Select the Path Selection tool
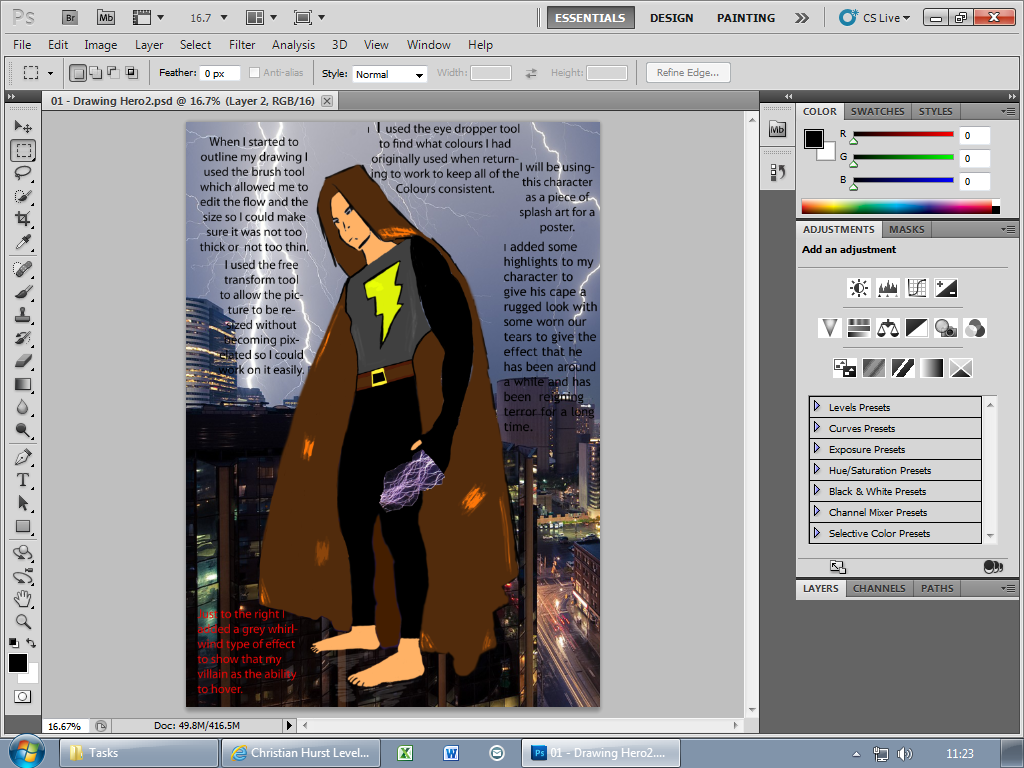Image resolution: width=1024 pixels, height=768 pixels. (23, 503)
